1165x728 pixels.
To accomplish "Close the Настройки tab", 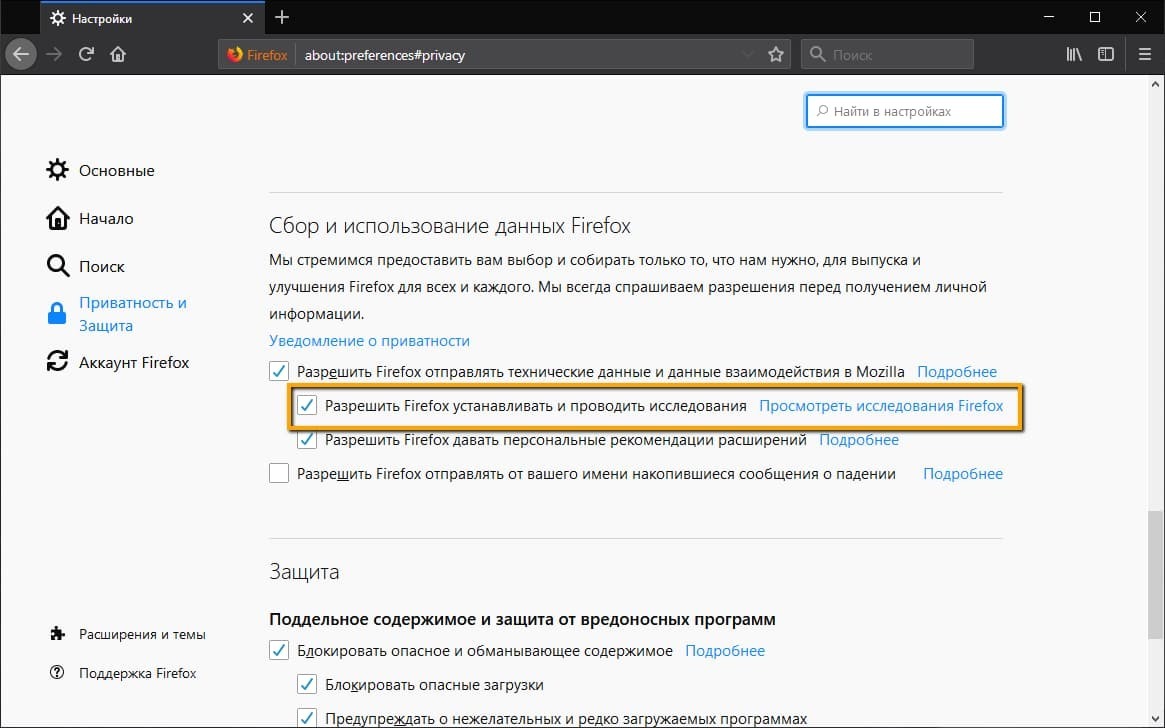I will (x=248, y=18).
